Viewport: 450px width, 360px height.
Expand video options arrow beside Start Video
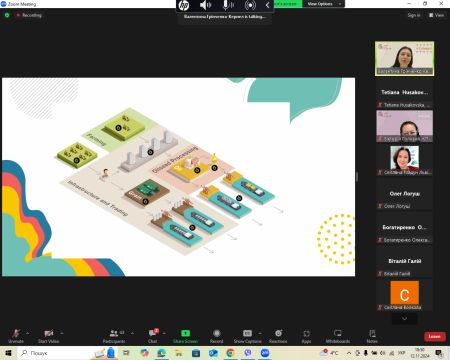(62, 333)
